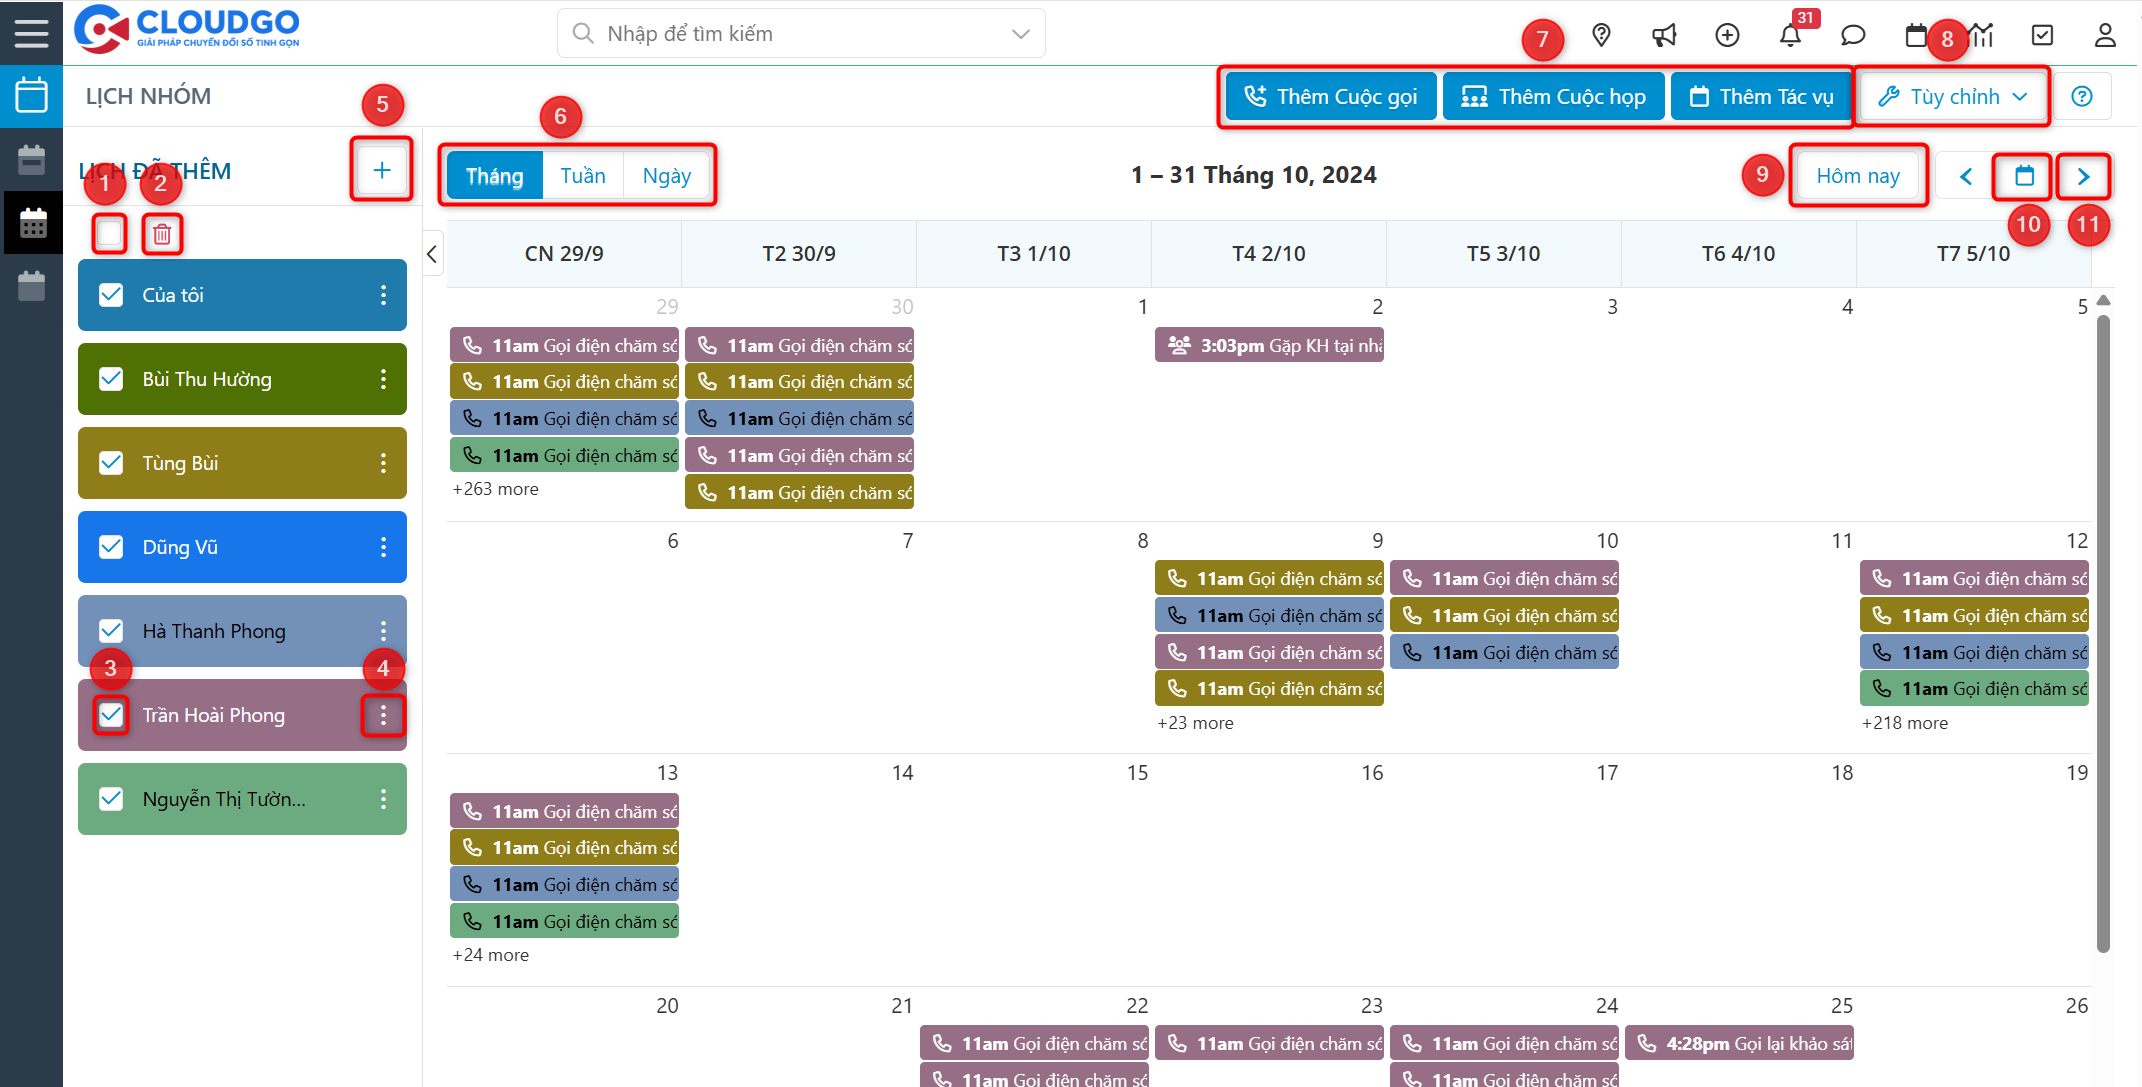Tick the select-all calendars checkbox
Screen dimensions: 2142x1087
[109, 234]
